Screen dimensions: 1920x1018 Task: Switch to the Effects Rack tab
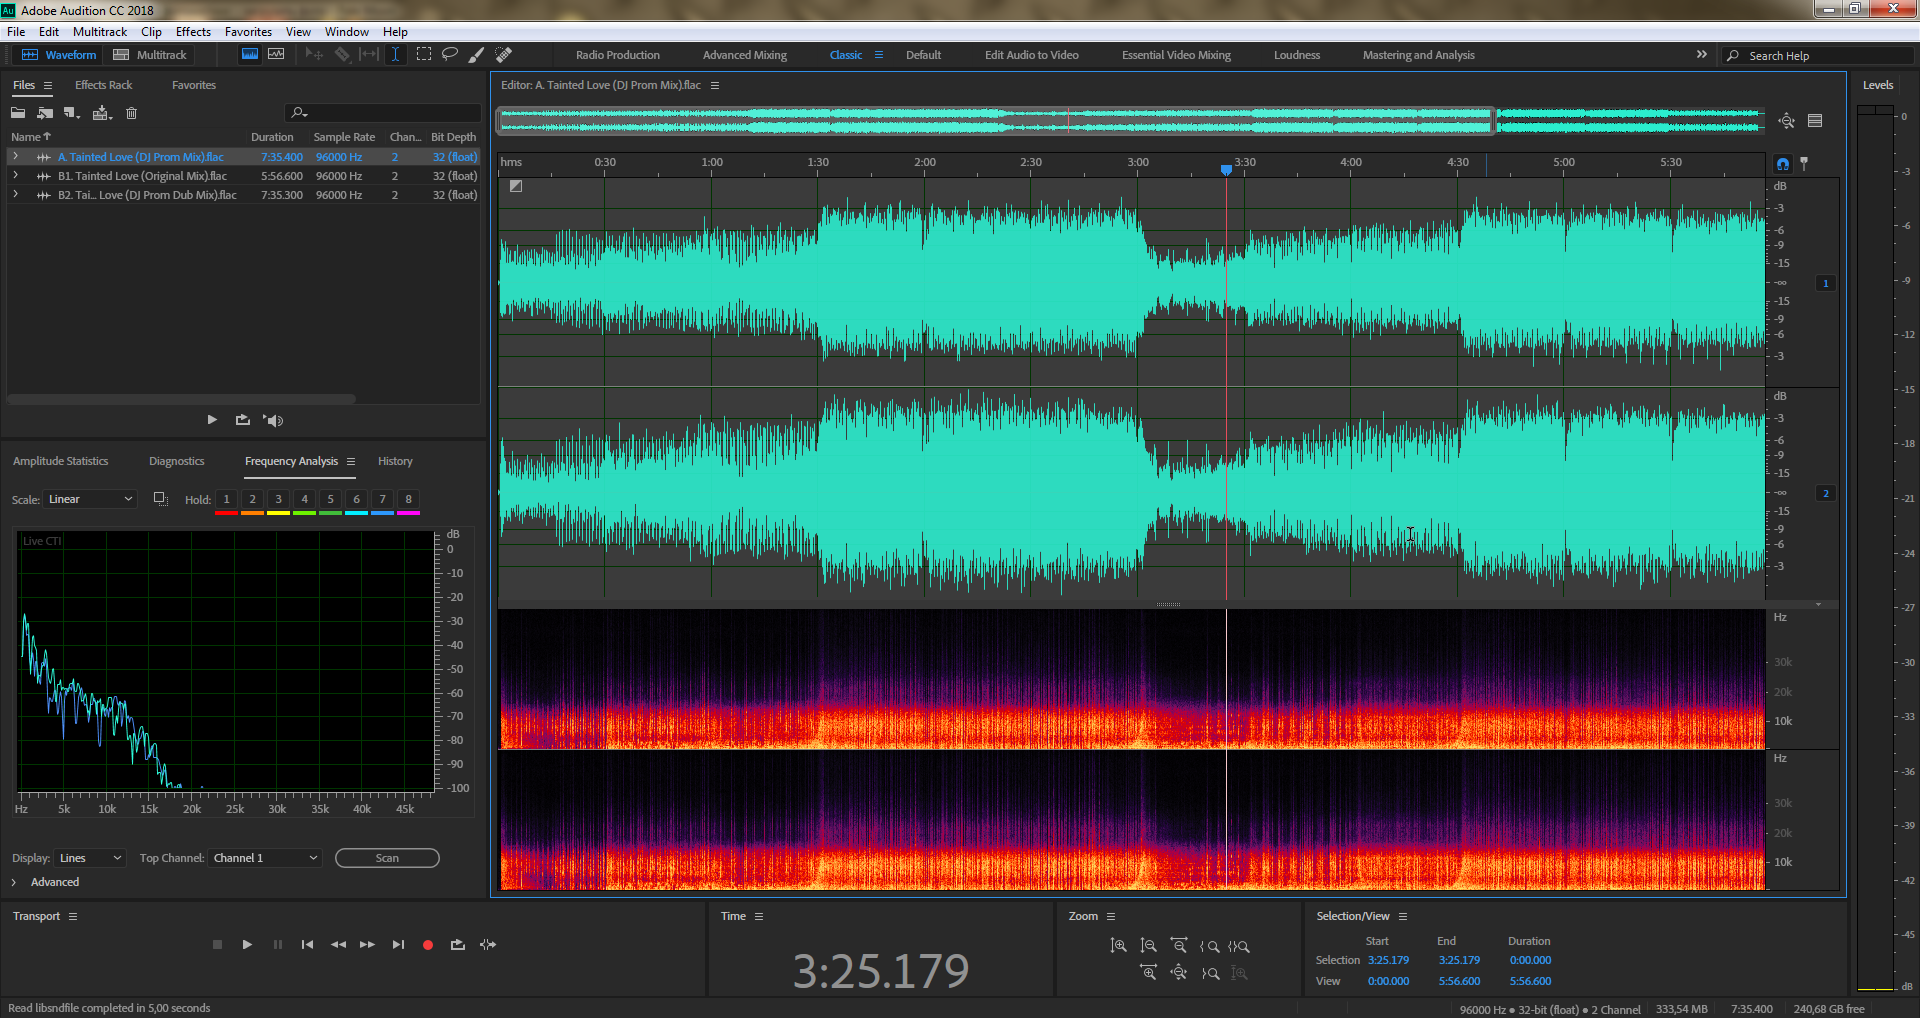(103, 85)
